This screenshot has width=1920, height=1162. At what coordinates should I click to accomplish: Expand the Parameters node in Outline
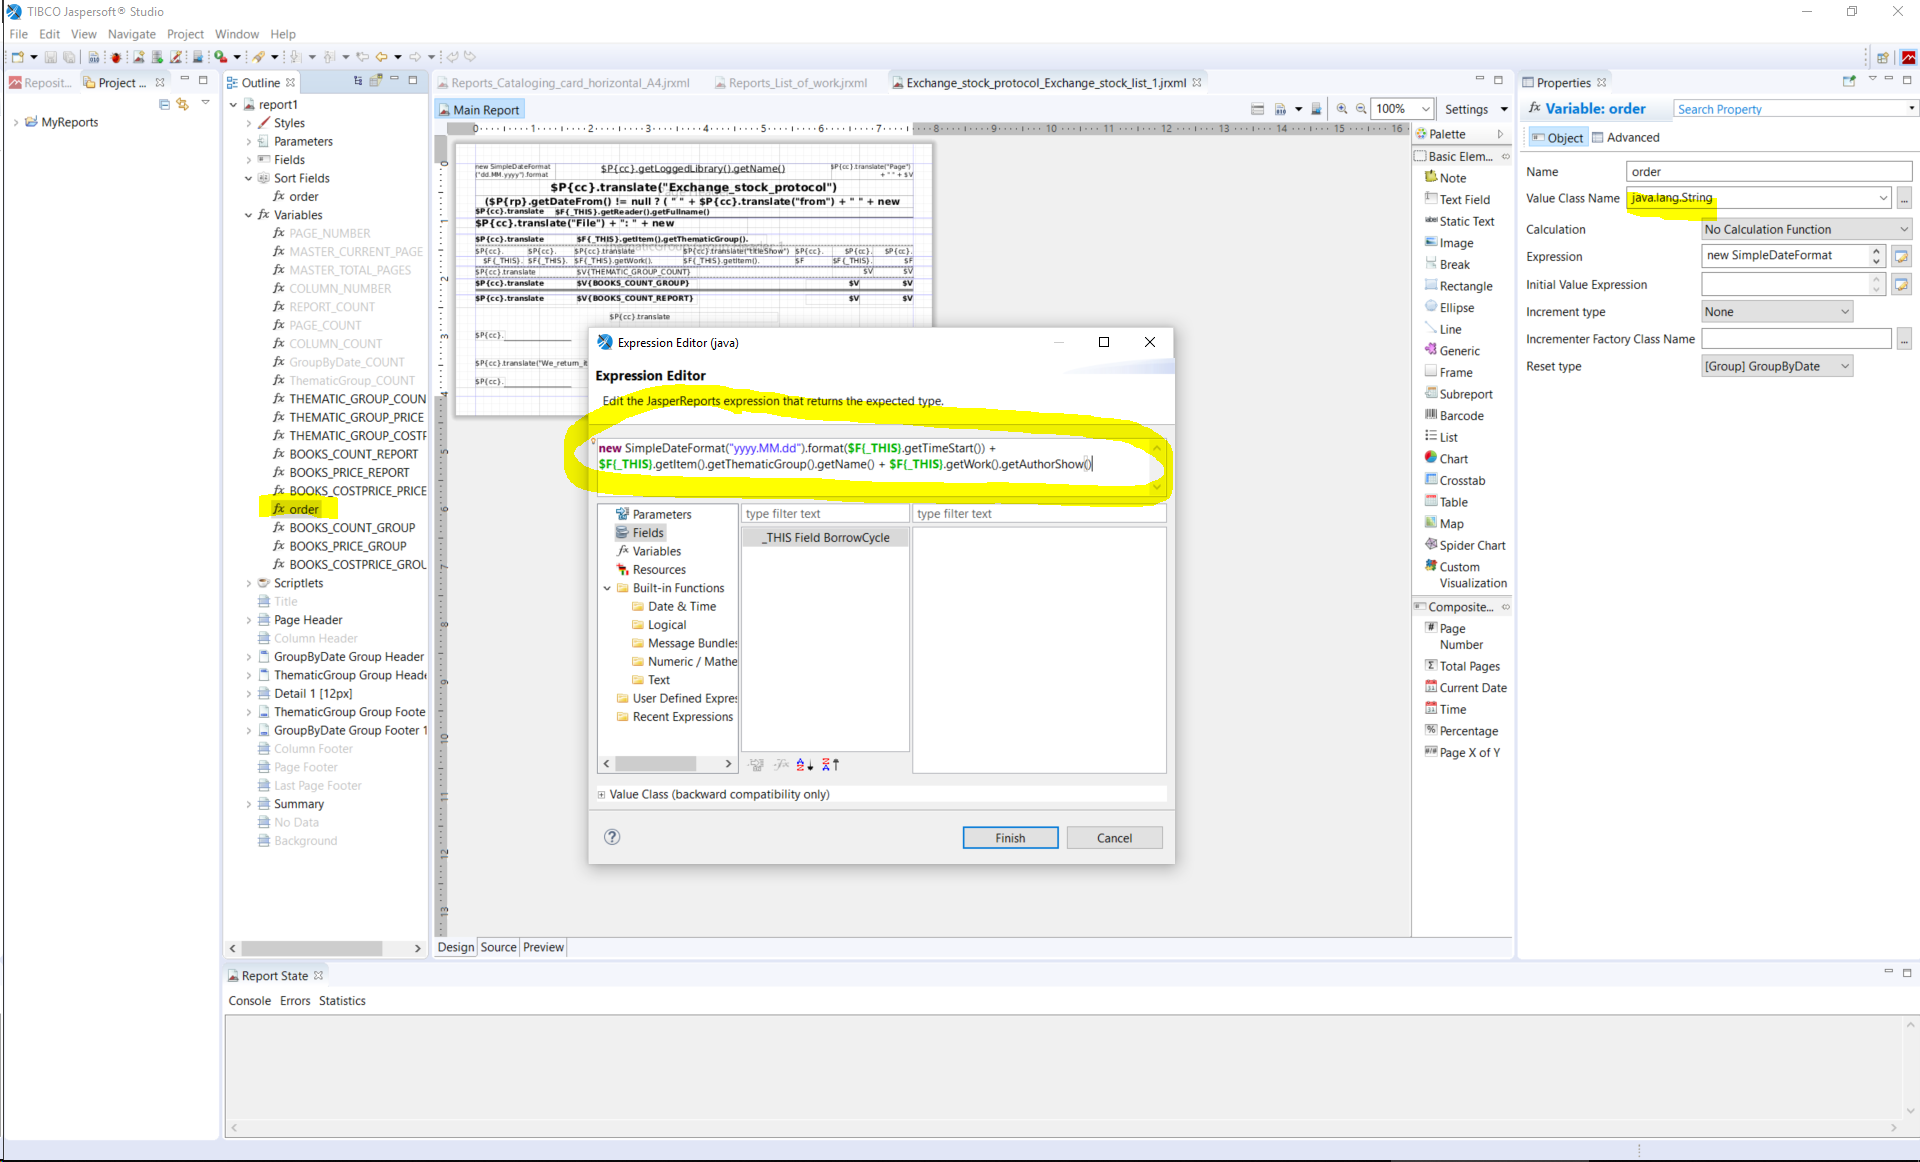[249, 142]
